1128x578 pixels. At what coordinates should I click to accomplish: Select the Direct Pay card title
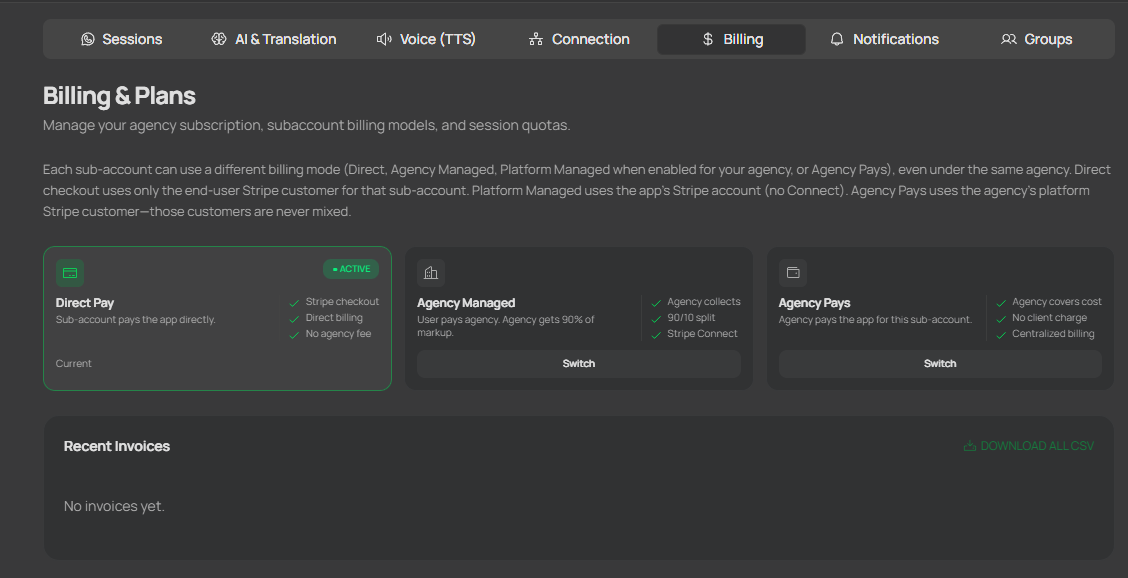tap(85, 303)
